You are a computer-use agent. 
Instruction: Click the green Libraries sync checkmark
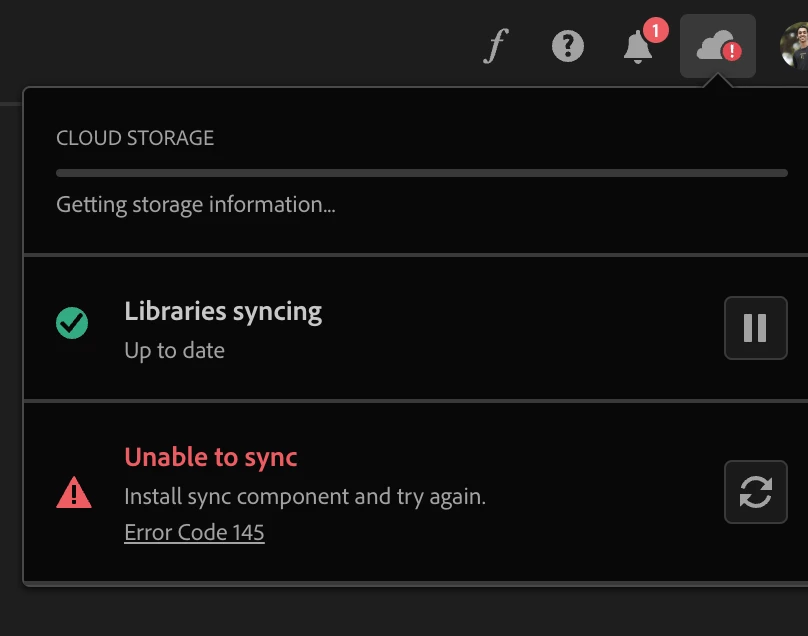(73, 323)
